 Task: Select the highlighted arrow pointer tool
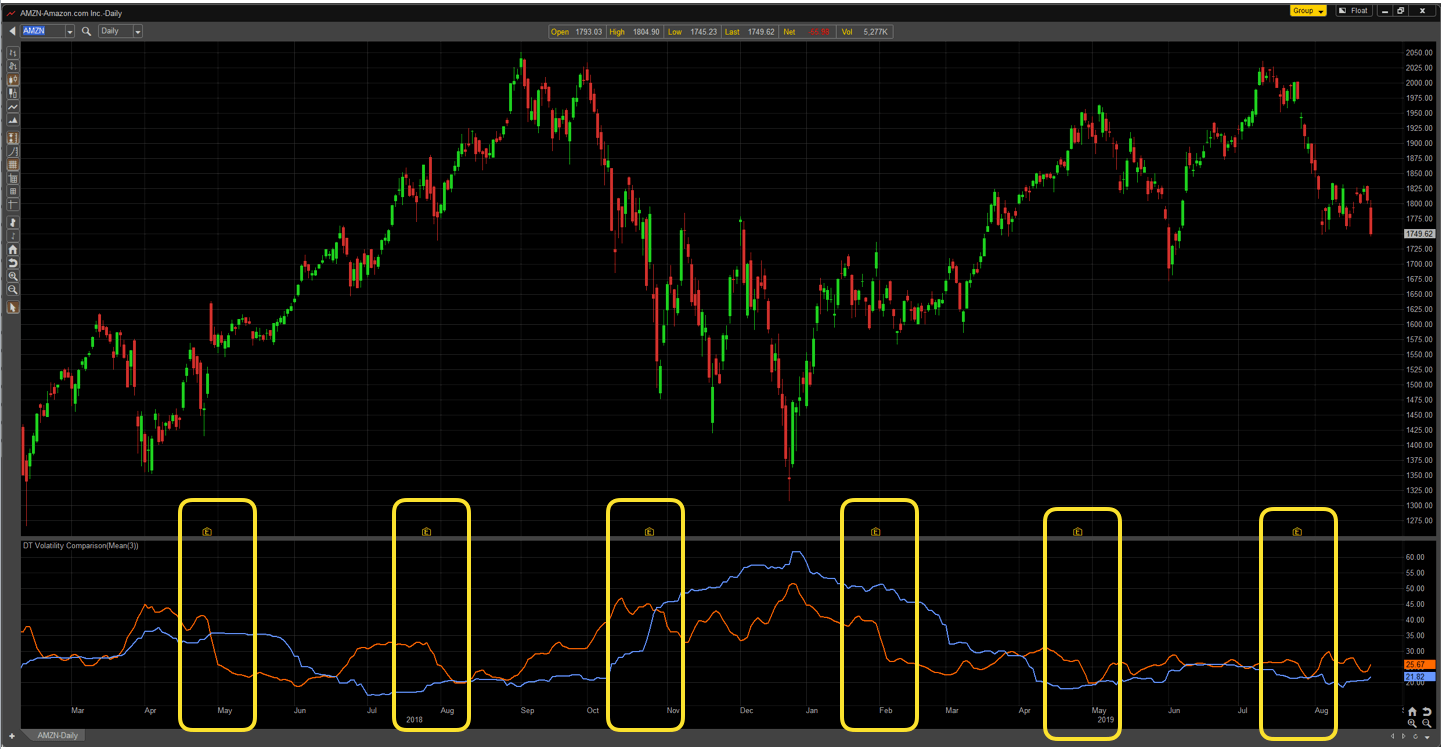[13, 307]
